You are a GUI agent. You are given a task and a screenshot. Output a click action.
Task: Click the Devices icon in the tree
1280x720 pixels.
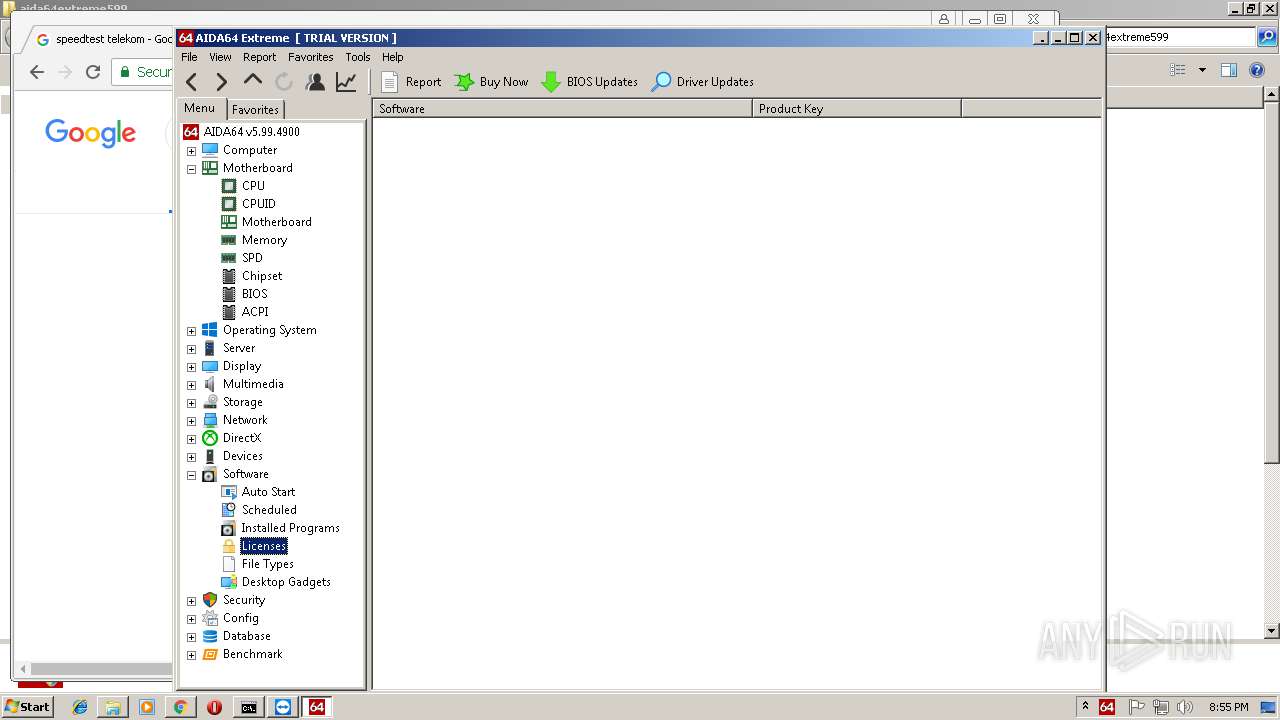tap(210, 456)
